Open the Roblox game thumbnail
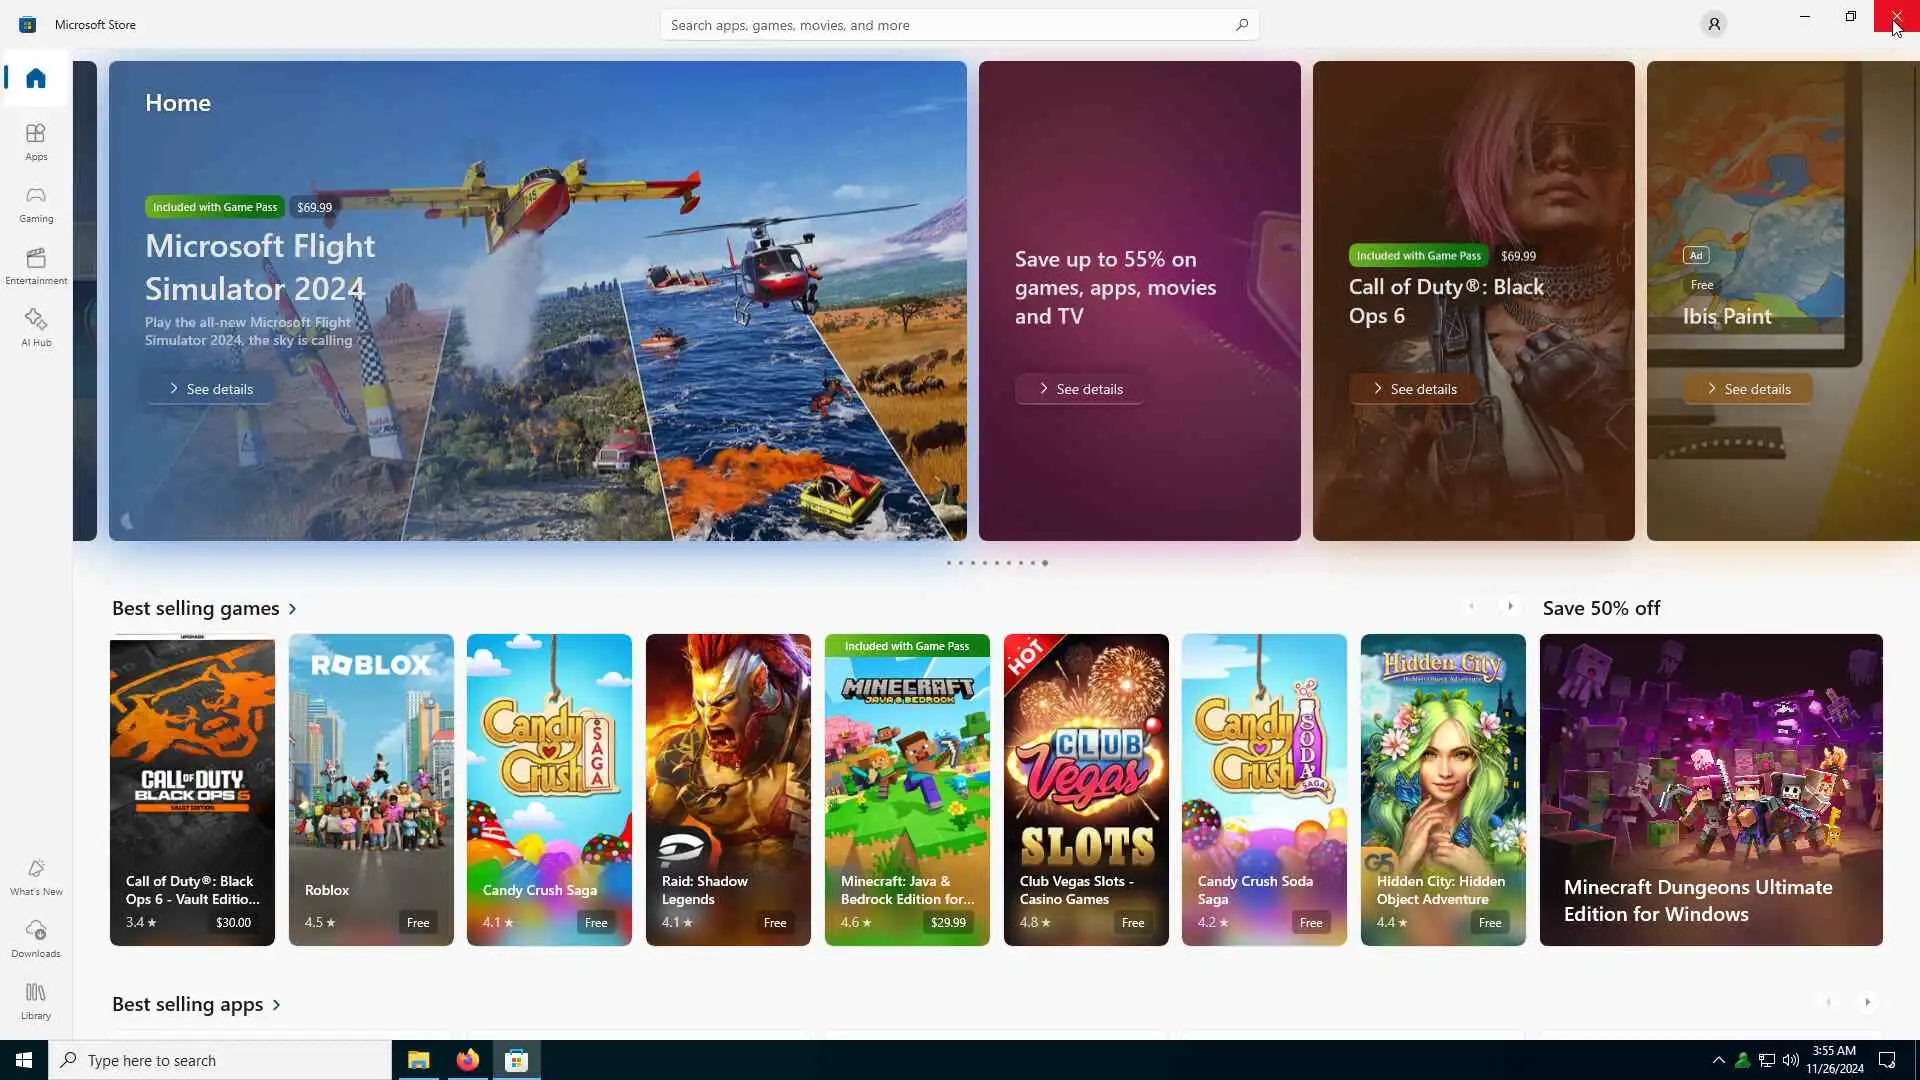The width and height of the screenshot is (1920, 1080). click(x=371, y=789)
